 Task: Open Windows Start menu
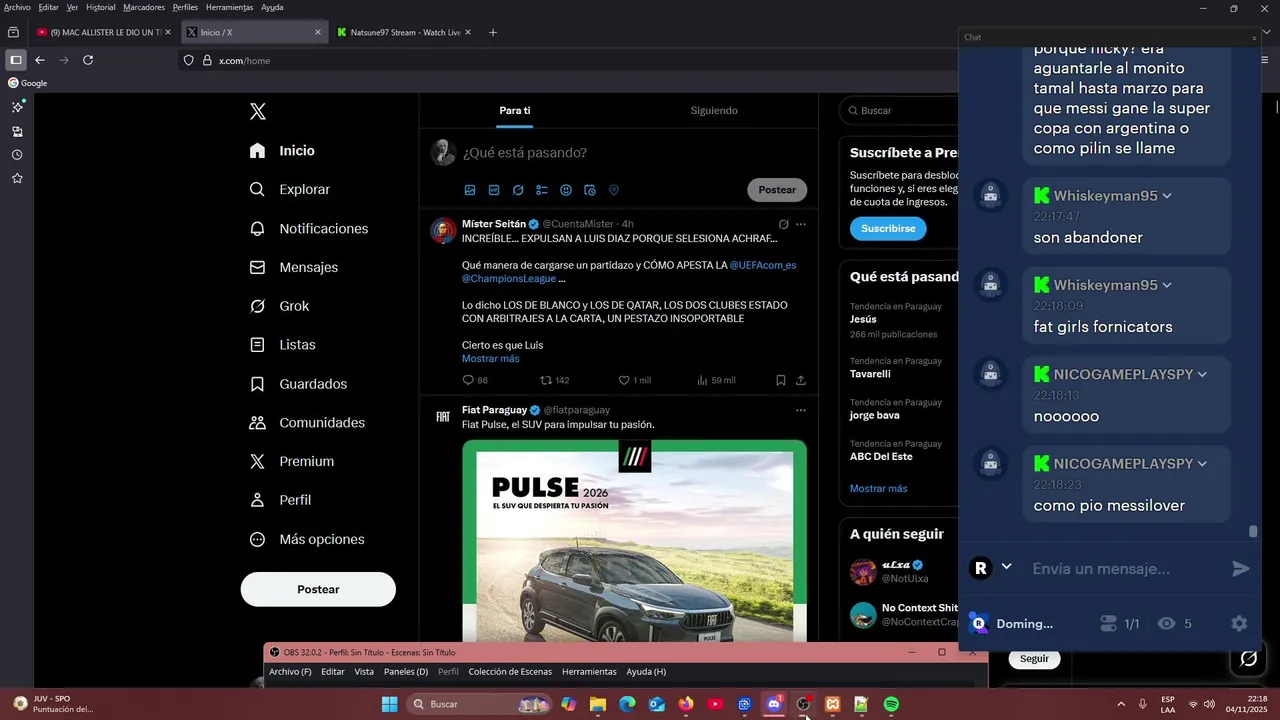pos(390,704)
